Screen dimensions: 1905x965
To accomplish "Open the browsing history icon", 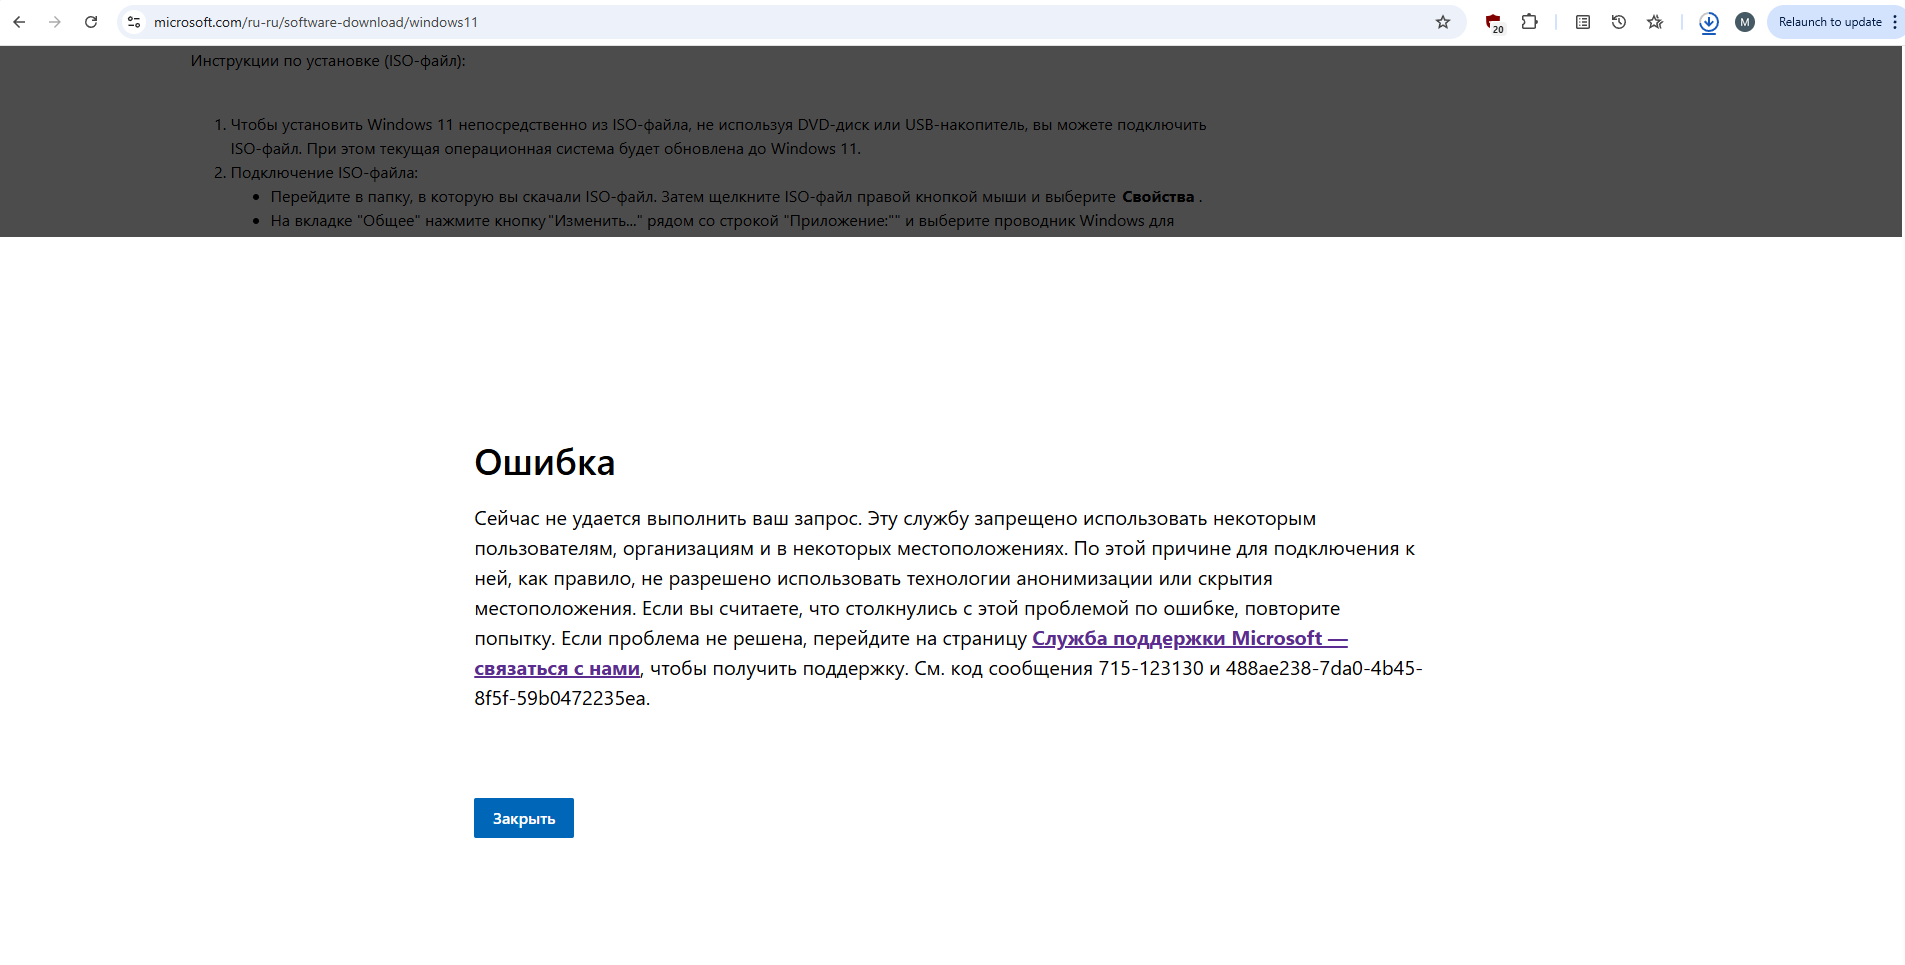I will [1619, 22].
